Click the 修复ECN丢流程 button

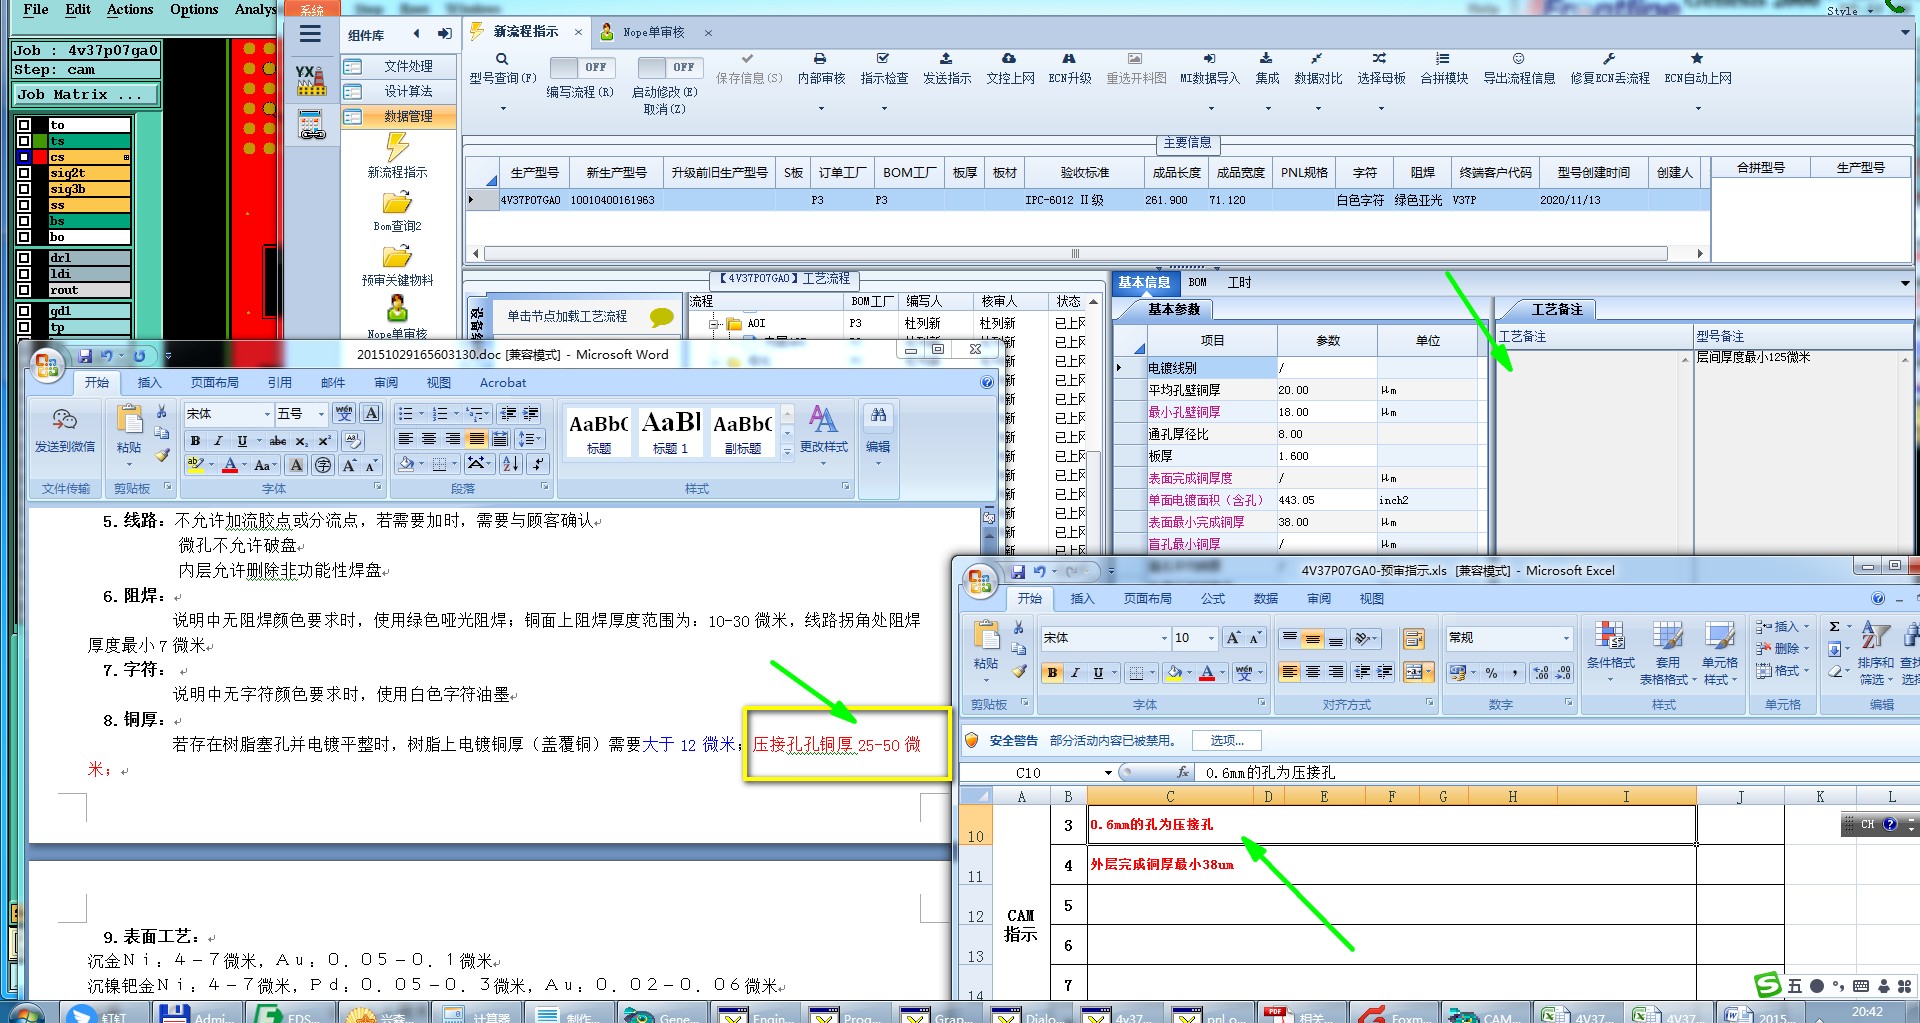1609,69
